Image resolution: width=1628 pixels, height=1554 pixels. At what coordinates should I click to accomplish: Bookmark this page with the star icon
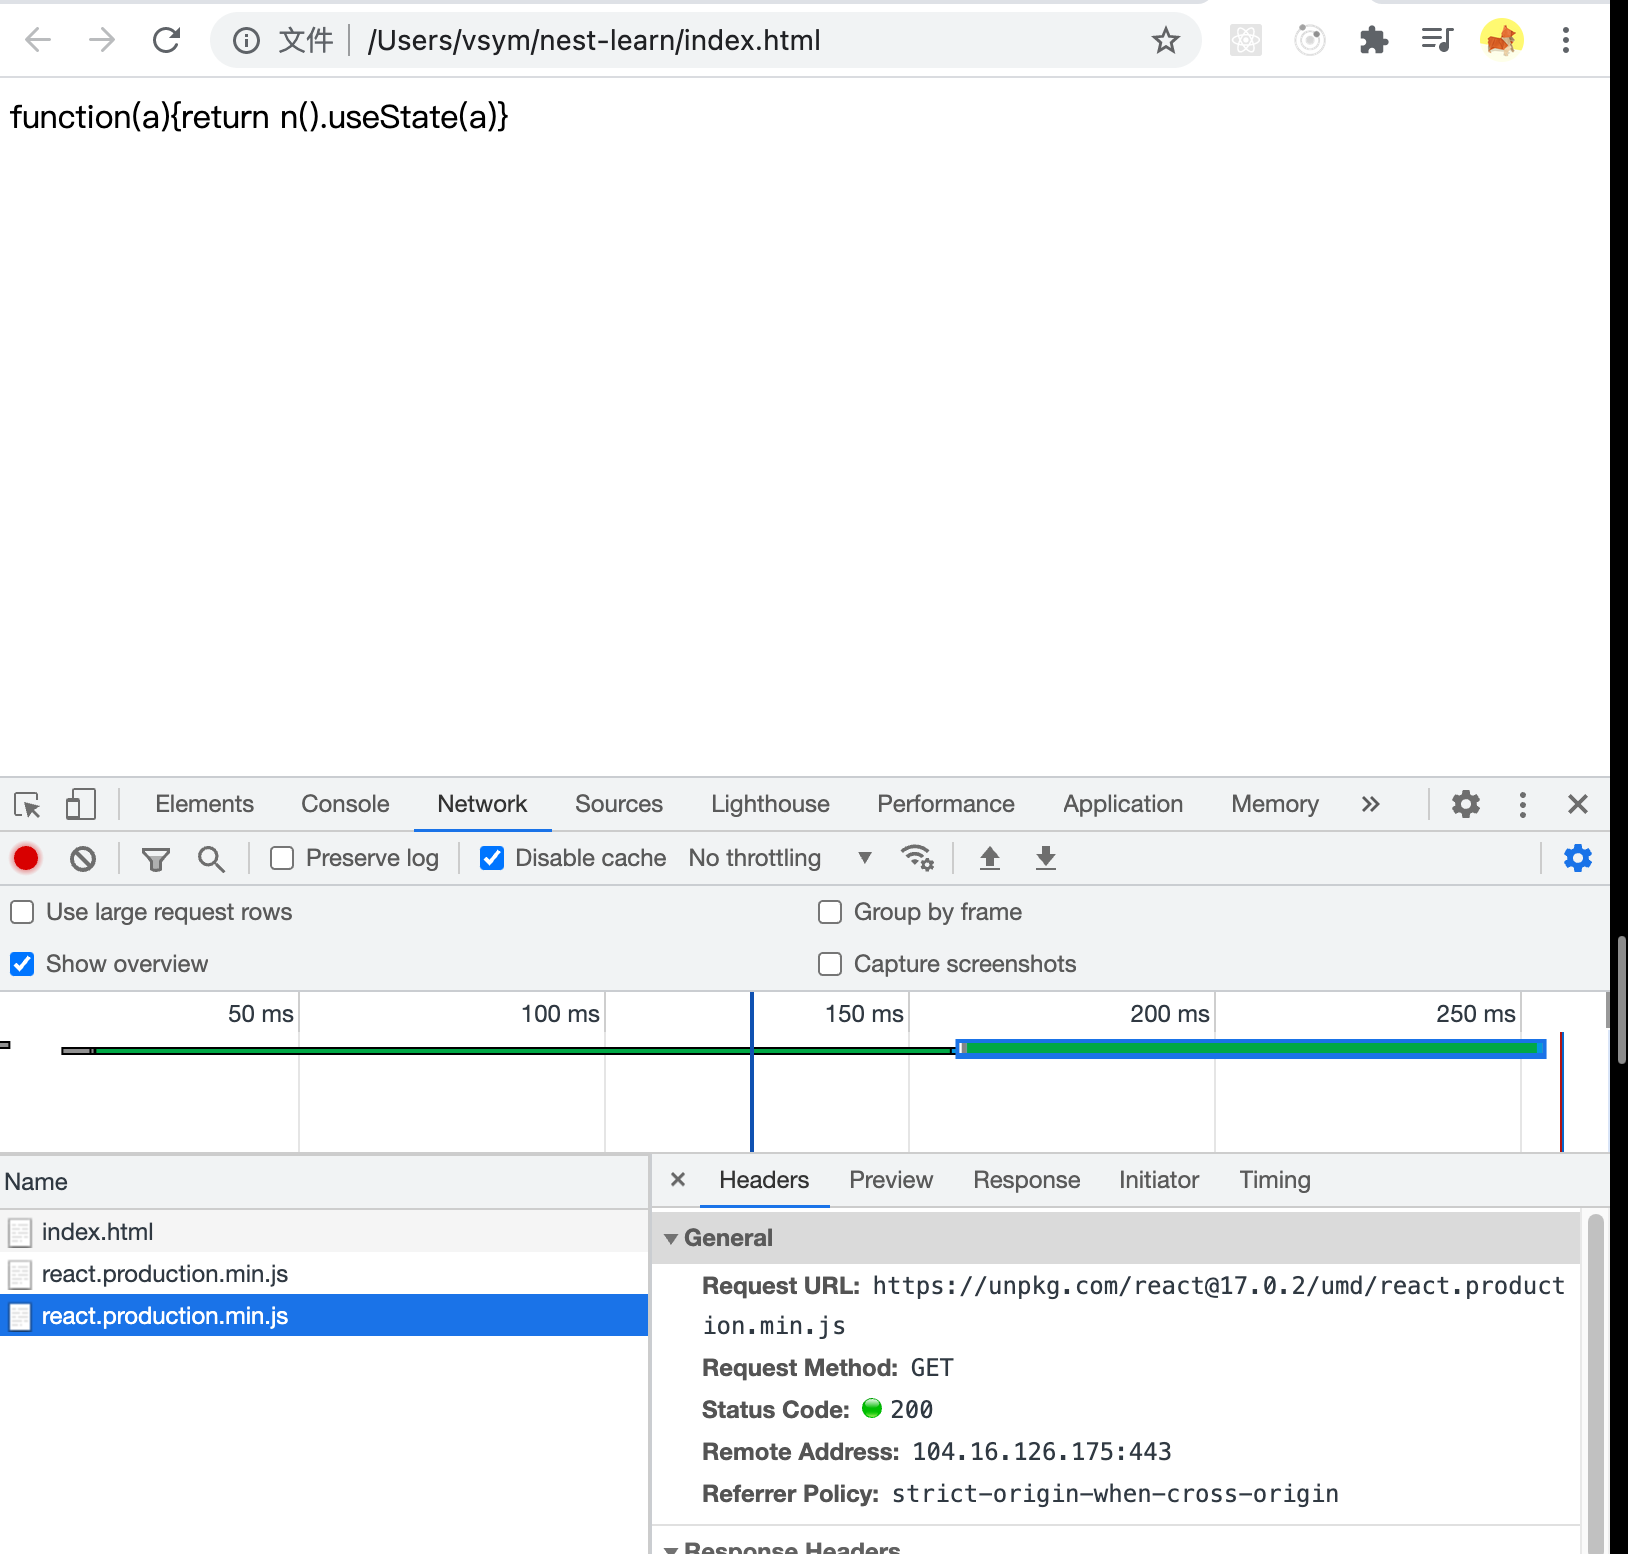click(1166, 41)
